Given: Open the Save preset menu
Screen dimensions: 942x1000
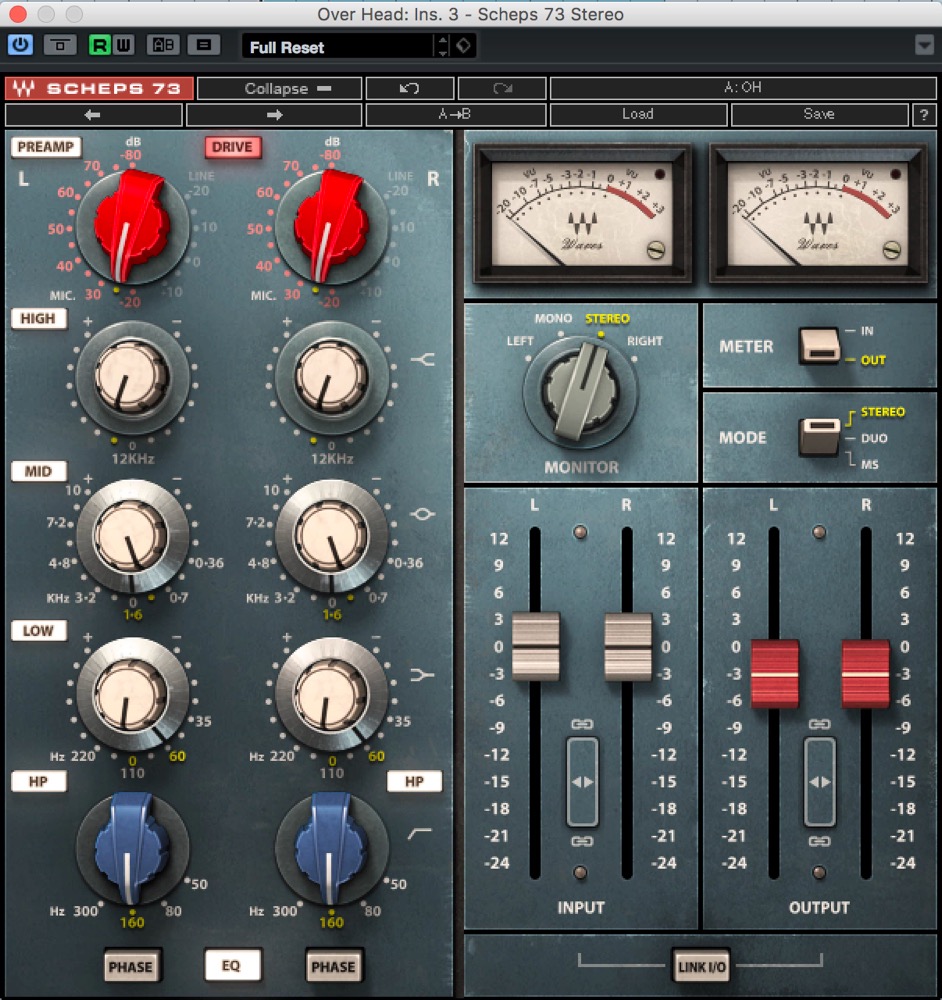Looking at the screenshot, I should click(x=819, y=115).
